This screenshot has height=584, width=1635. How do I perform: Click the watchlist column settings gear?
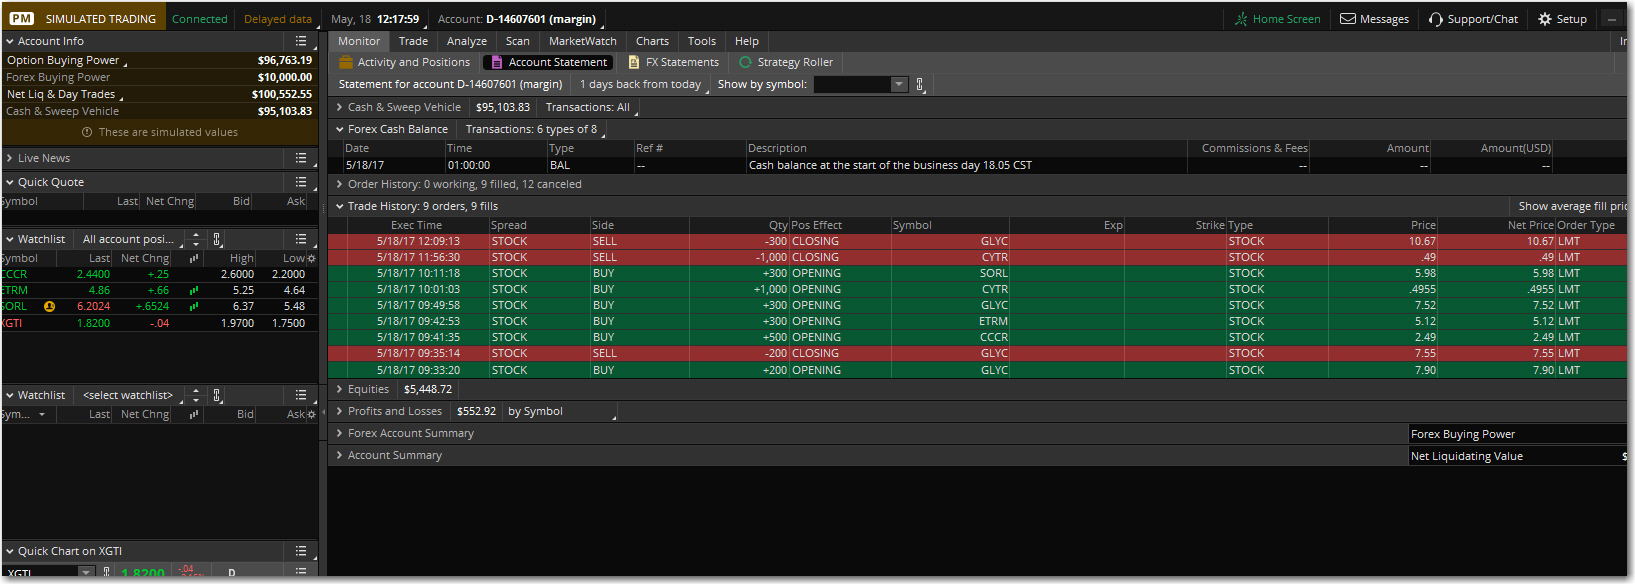coord(311,258)
